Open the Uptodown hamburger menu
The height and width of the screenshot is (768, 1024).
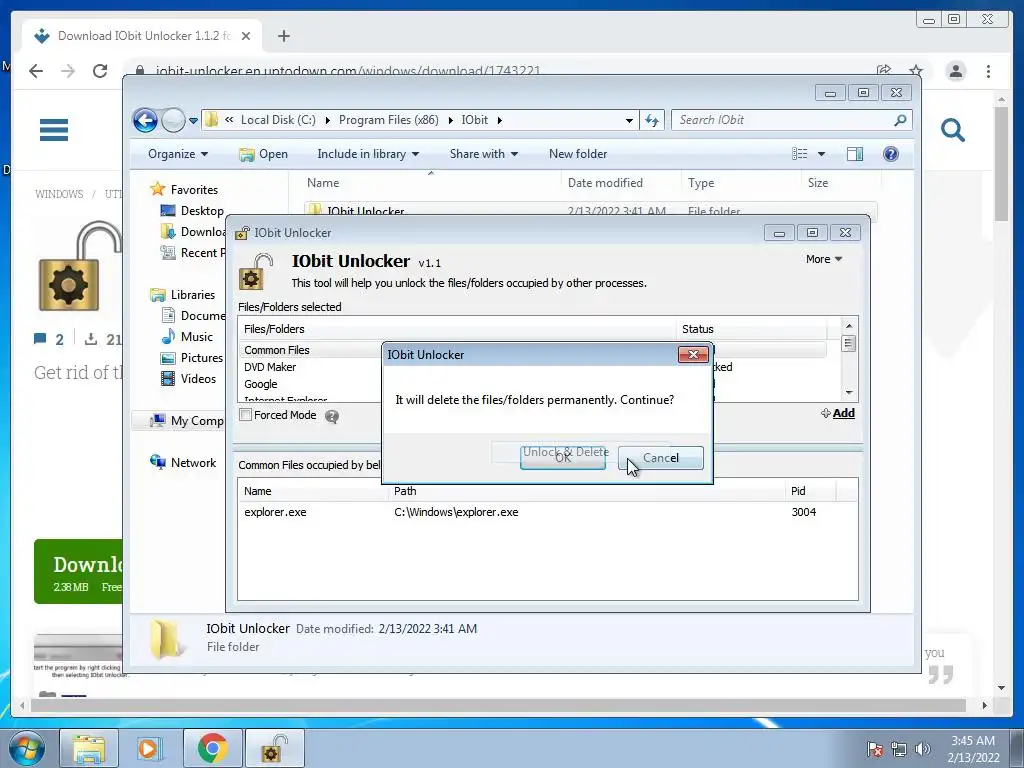[54, 130]
